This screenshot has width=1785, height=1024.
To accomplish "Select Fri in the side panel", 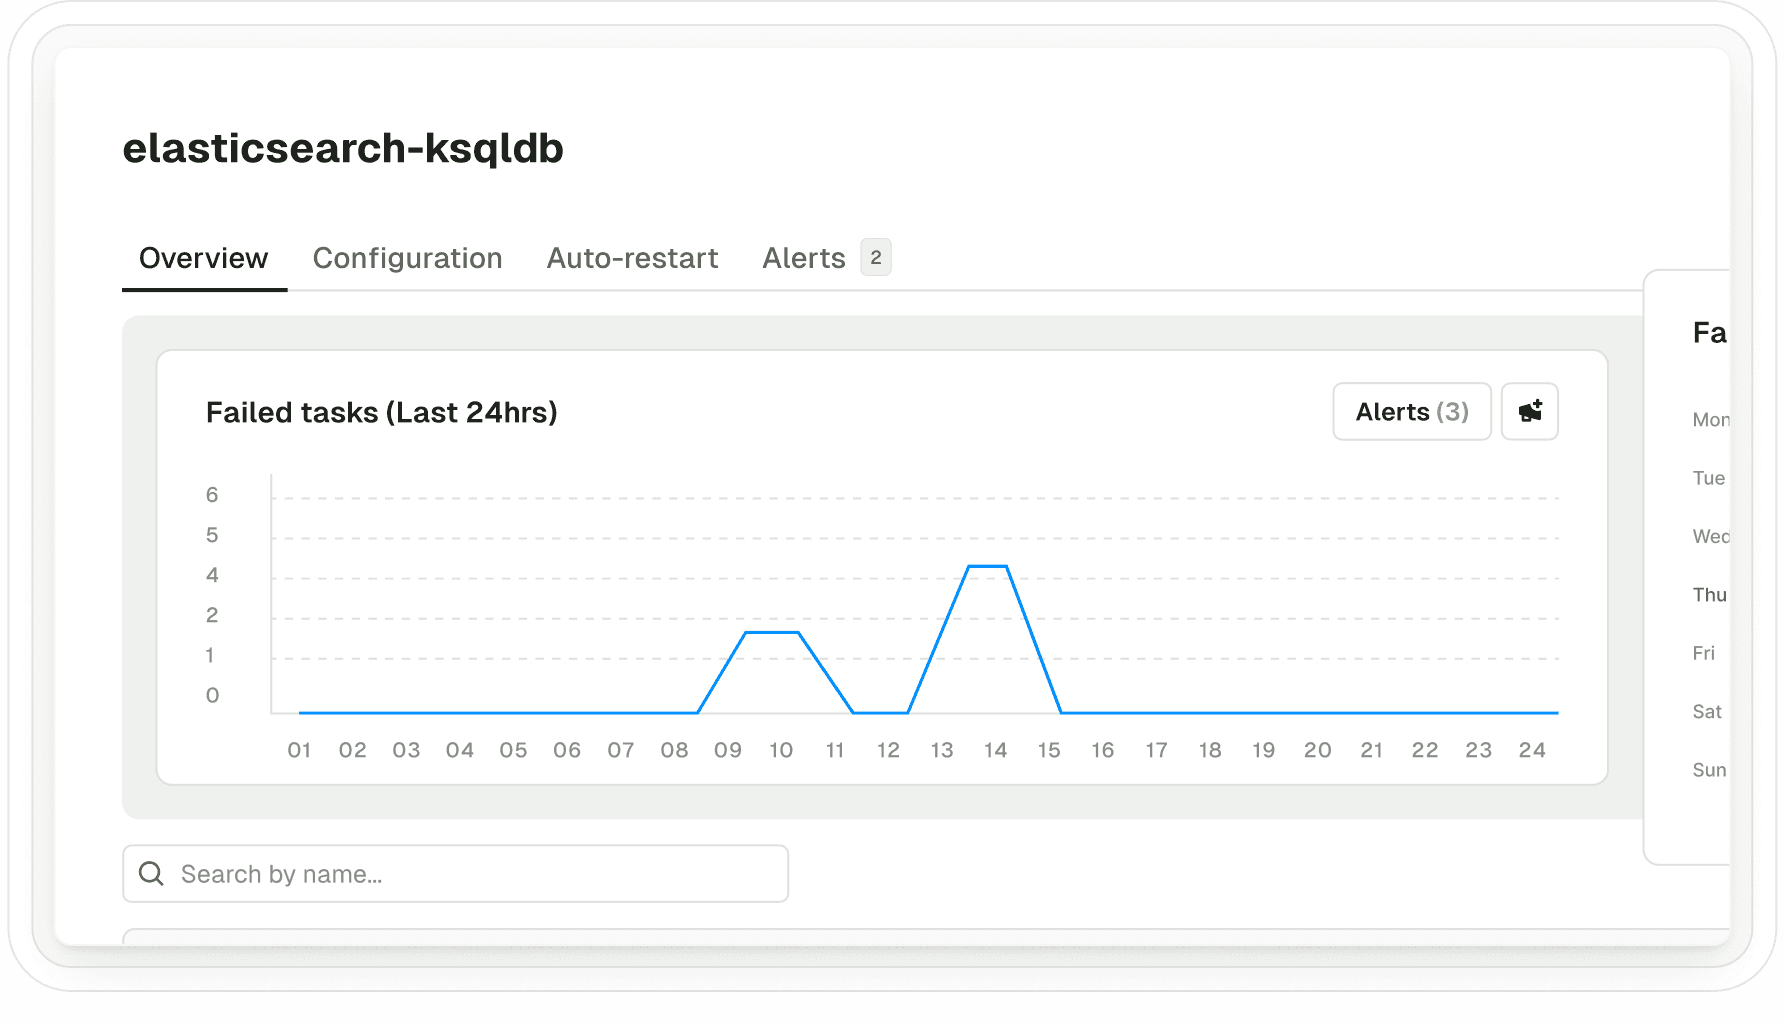I will click(x=1704, y=653).
